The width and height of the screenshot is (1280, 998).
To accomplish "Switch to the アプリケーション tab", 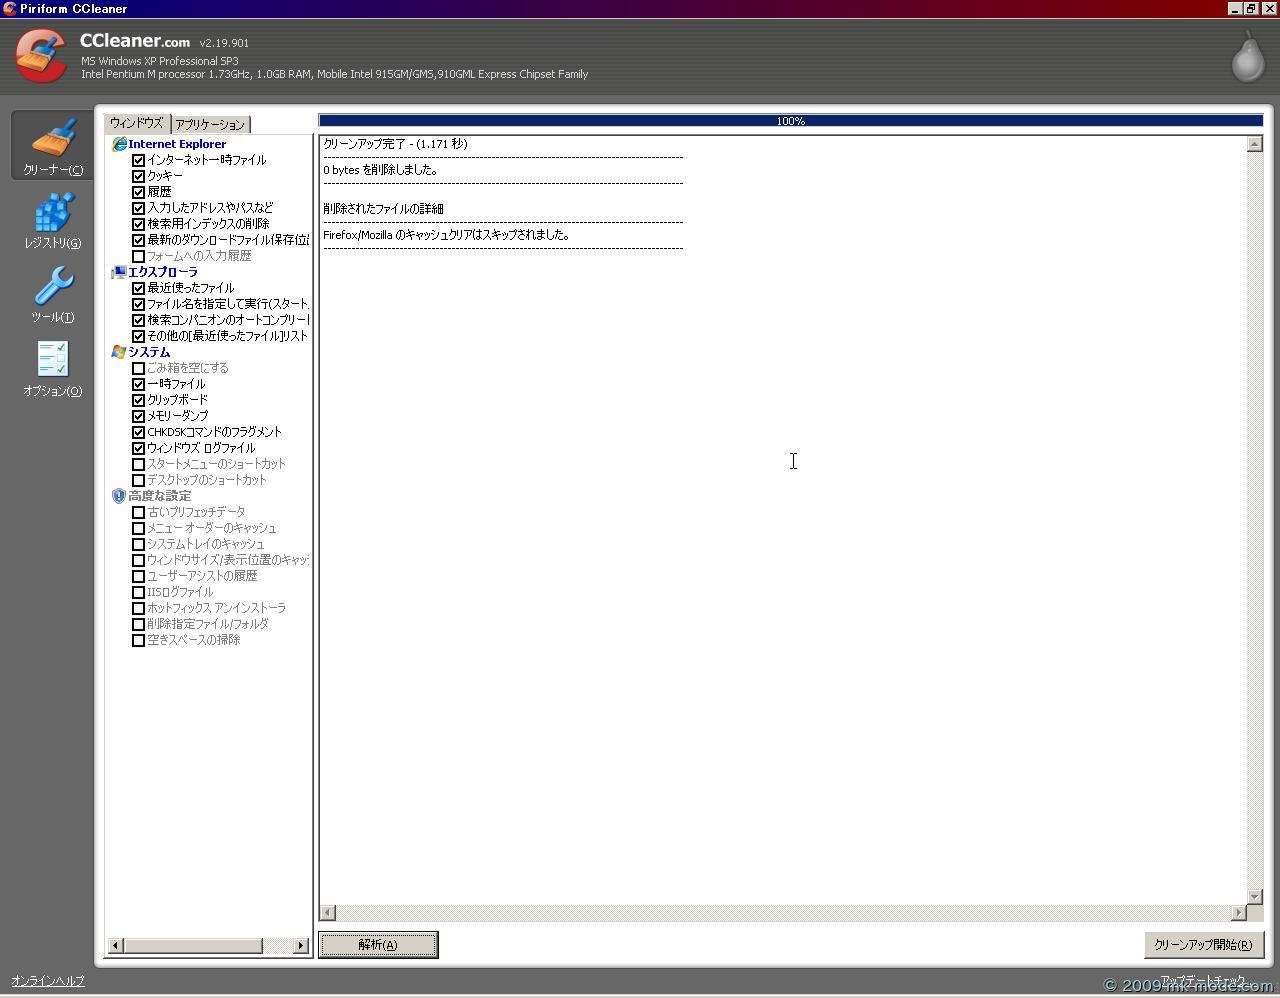I will [210, 125].
